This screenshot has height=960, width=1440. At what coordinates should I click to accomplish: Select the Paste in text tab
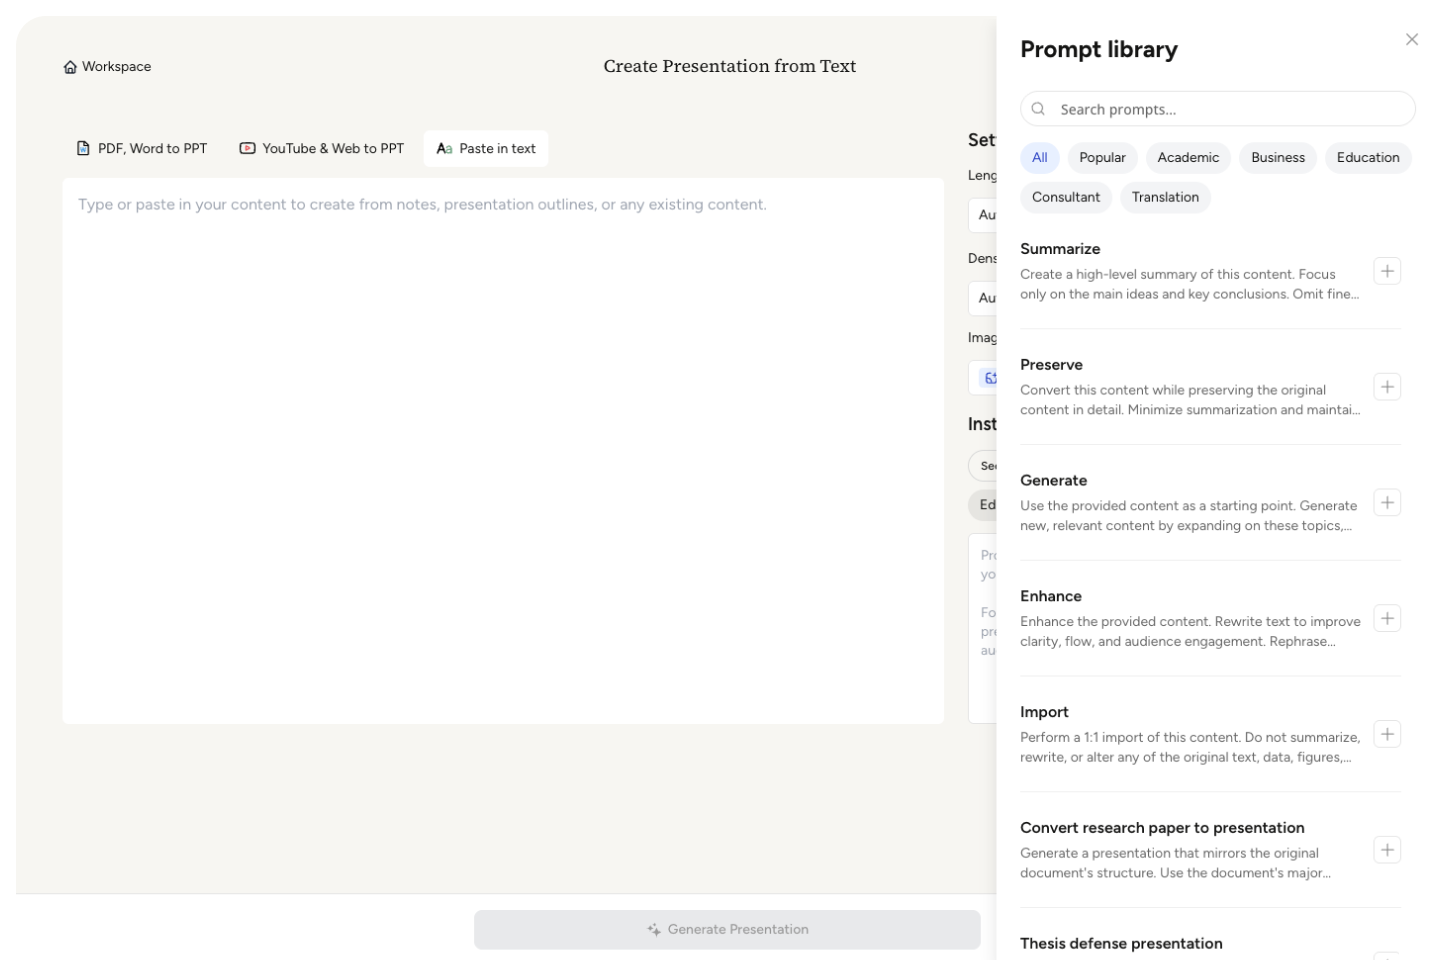(x=486, y=149)
